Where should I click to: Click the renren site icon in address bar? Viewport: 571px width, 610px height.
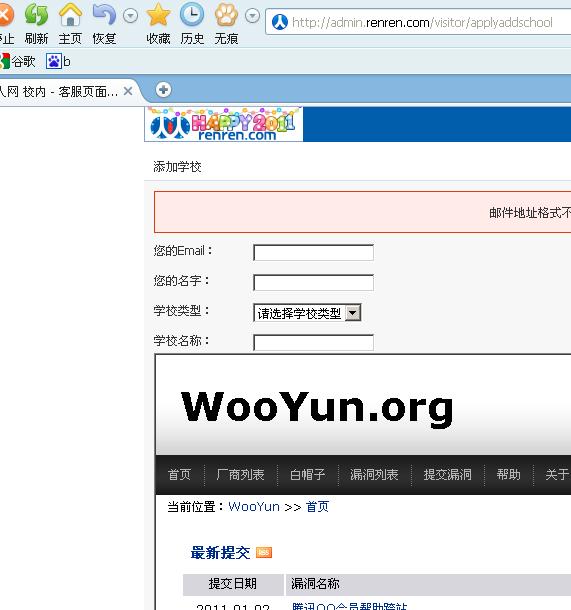pyautogui.click(x=280, y=22)
